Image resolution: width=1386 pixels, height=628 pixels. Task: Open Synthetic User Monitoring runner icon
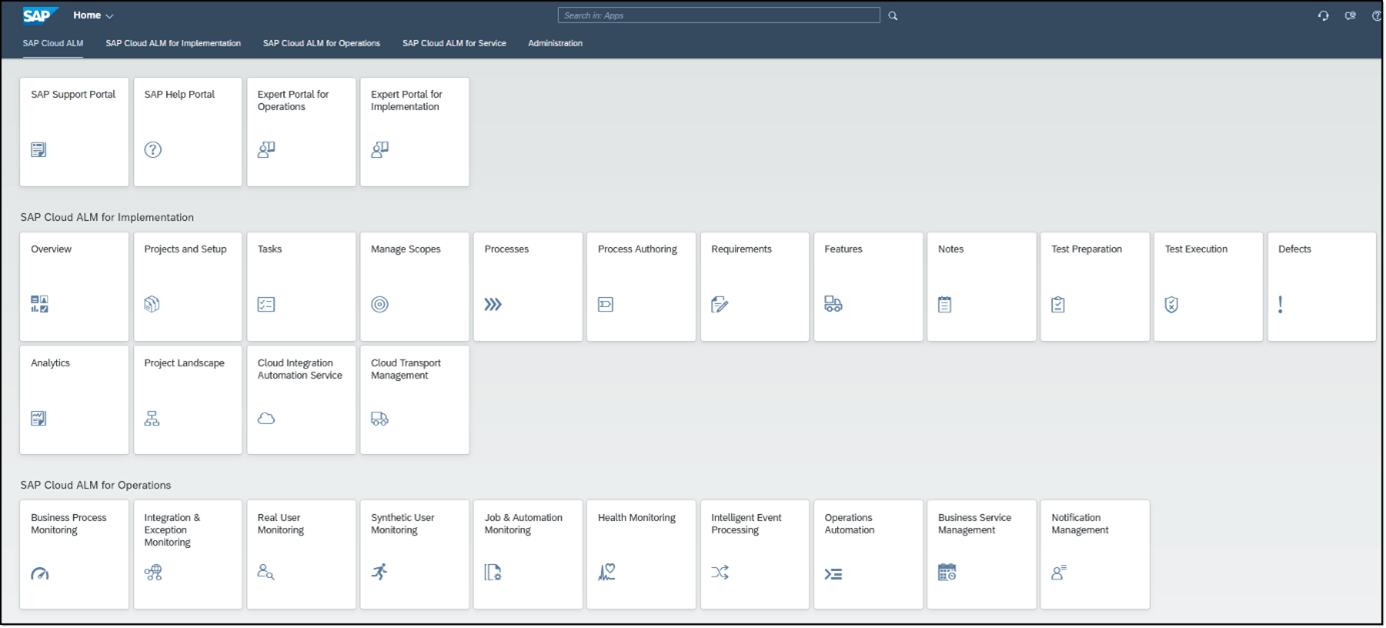[379, 572]
